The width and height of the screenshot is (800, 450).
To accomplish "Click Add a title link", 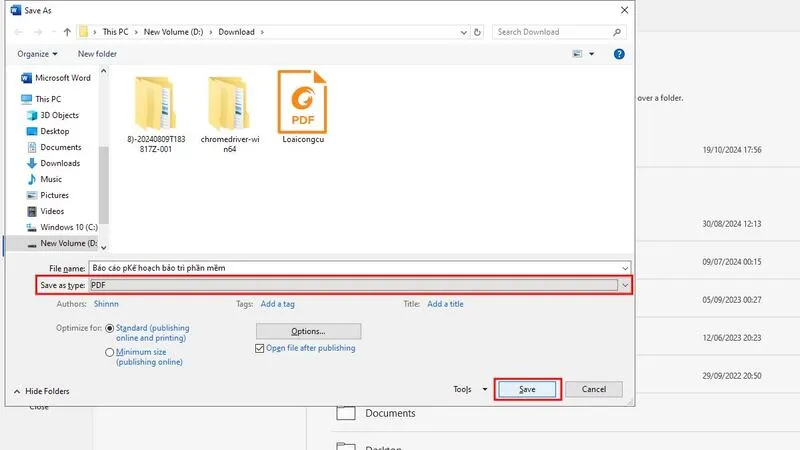I will click(x=445, y=304).
